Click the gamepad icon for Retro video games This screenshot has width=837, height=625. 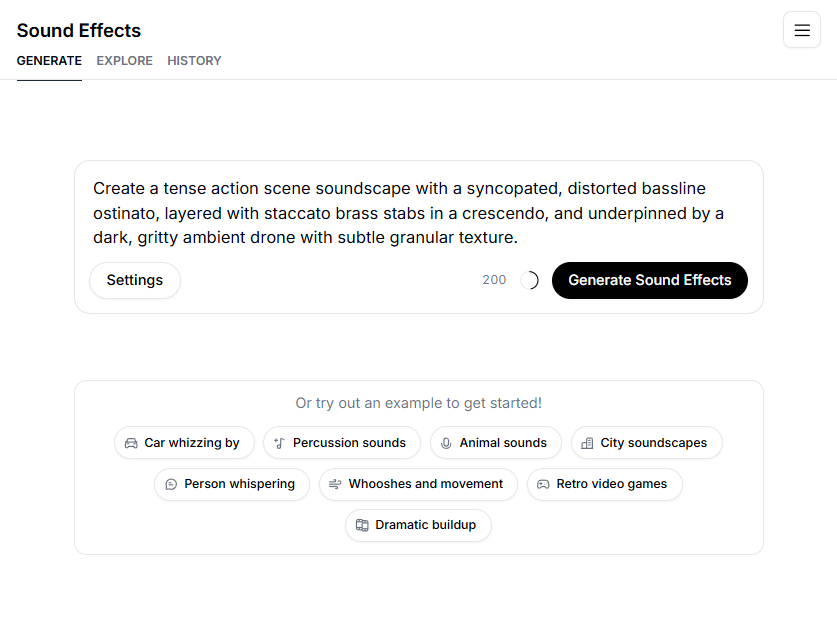click(x=543, y=484)
